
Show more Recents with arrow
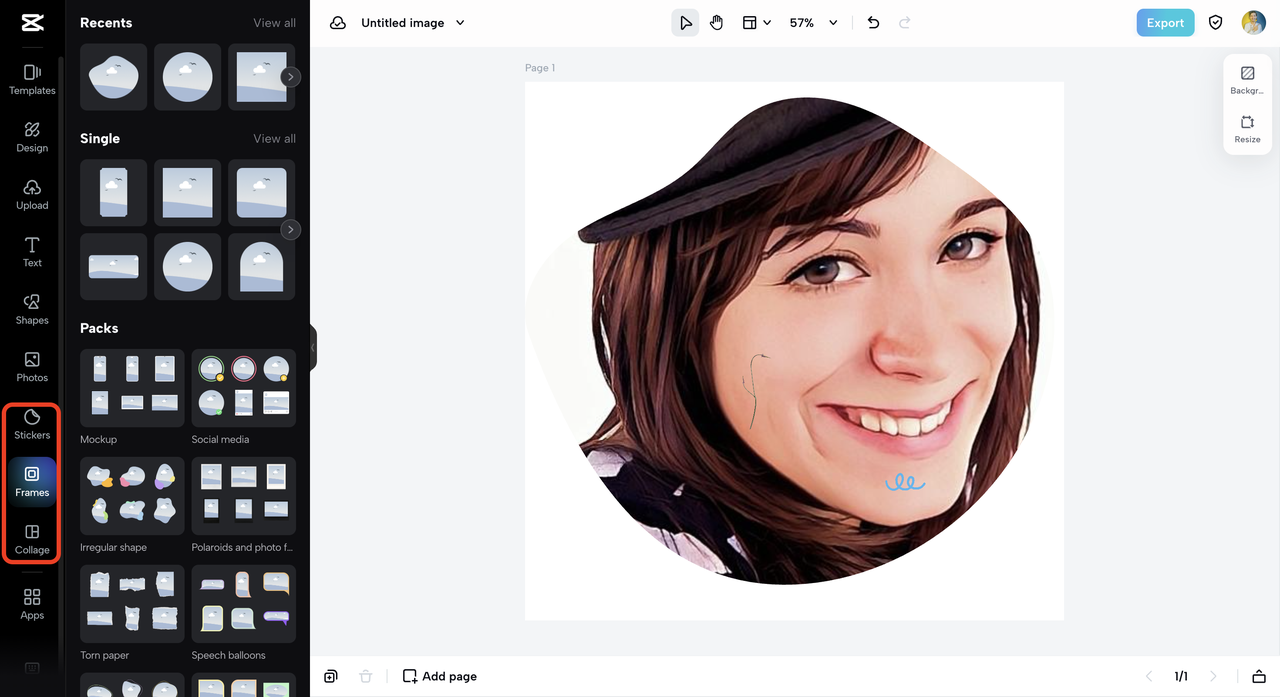click(290, 77)
